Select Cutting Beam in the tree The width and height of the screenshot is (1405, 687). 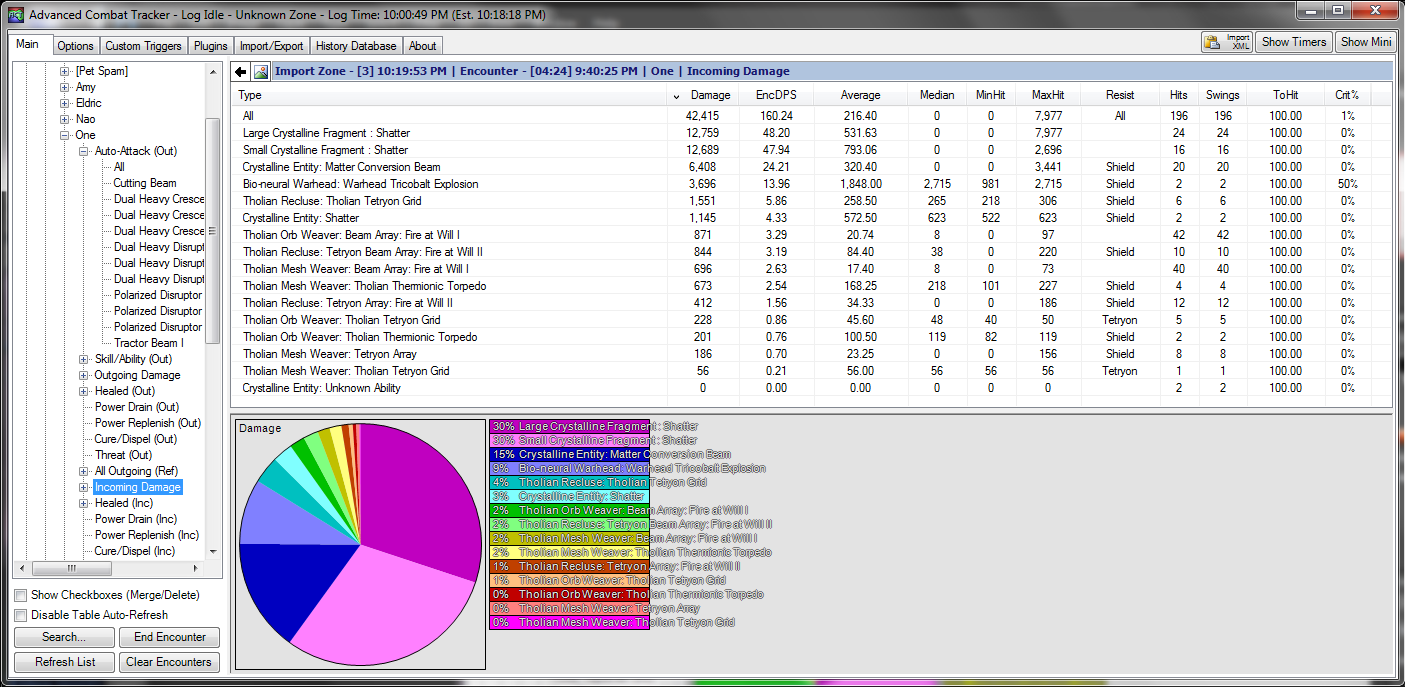[144, 183]
